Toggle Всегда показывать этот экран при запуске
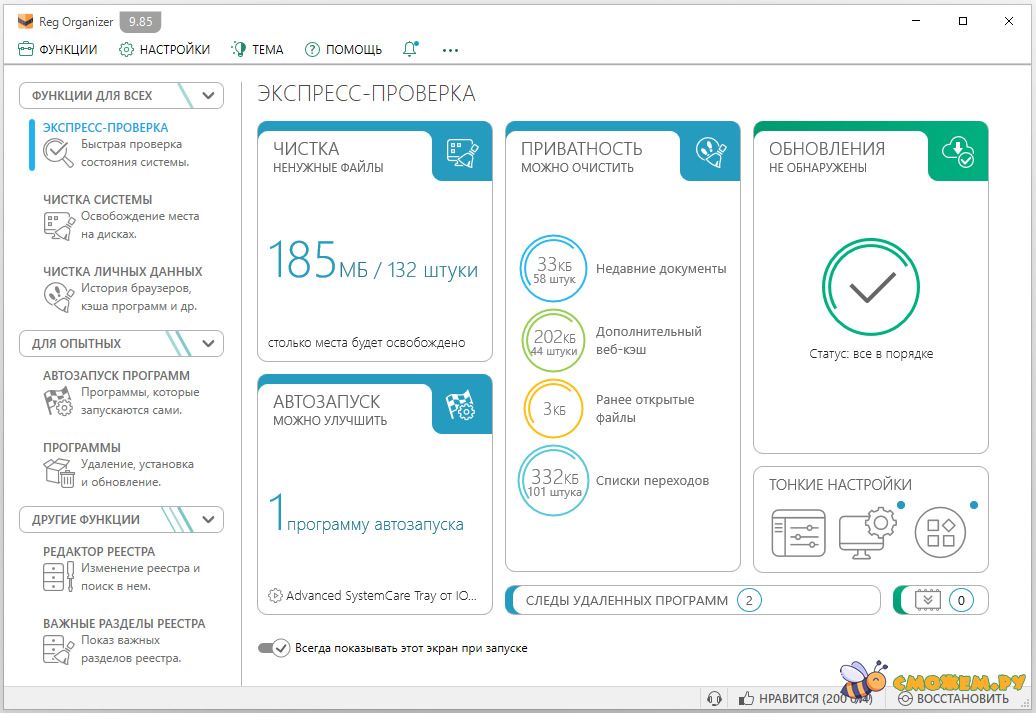The width and height of the screenshot is (1036, 713). [x=273, y=648]
